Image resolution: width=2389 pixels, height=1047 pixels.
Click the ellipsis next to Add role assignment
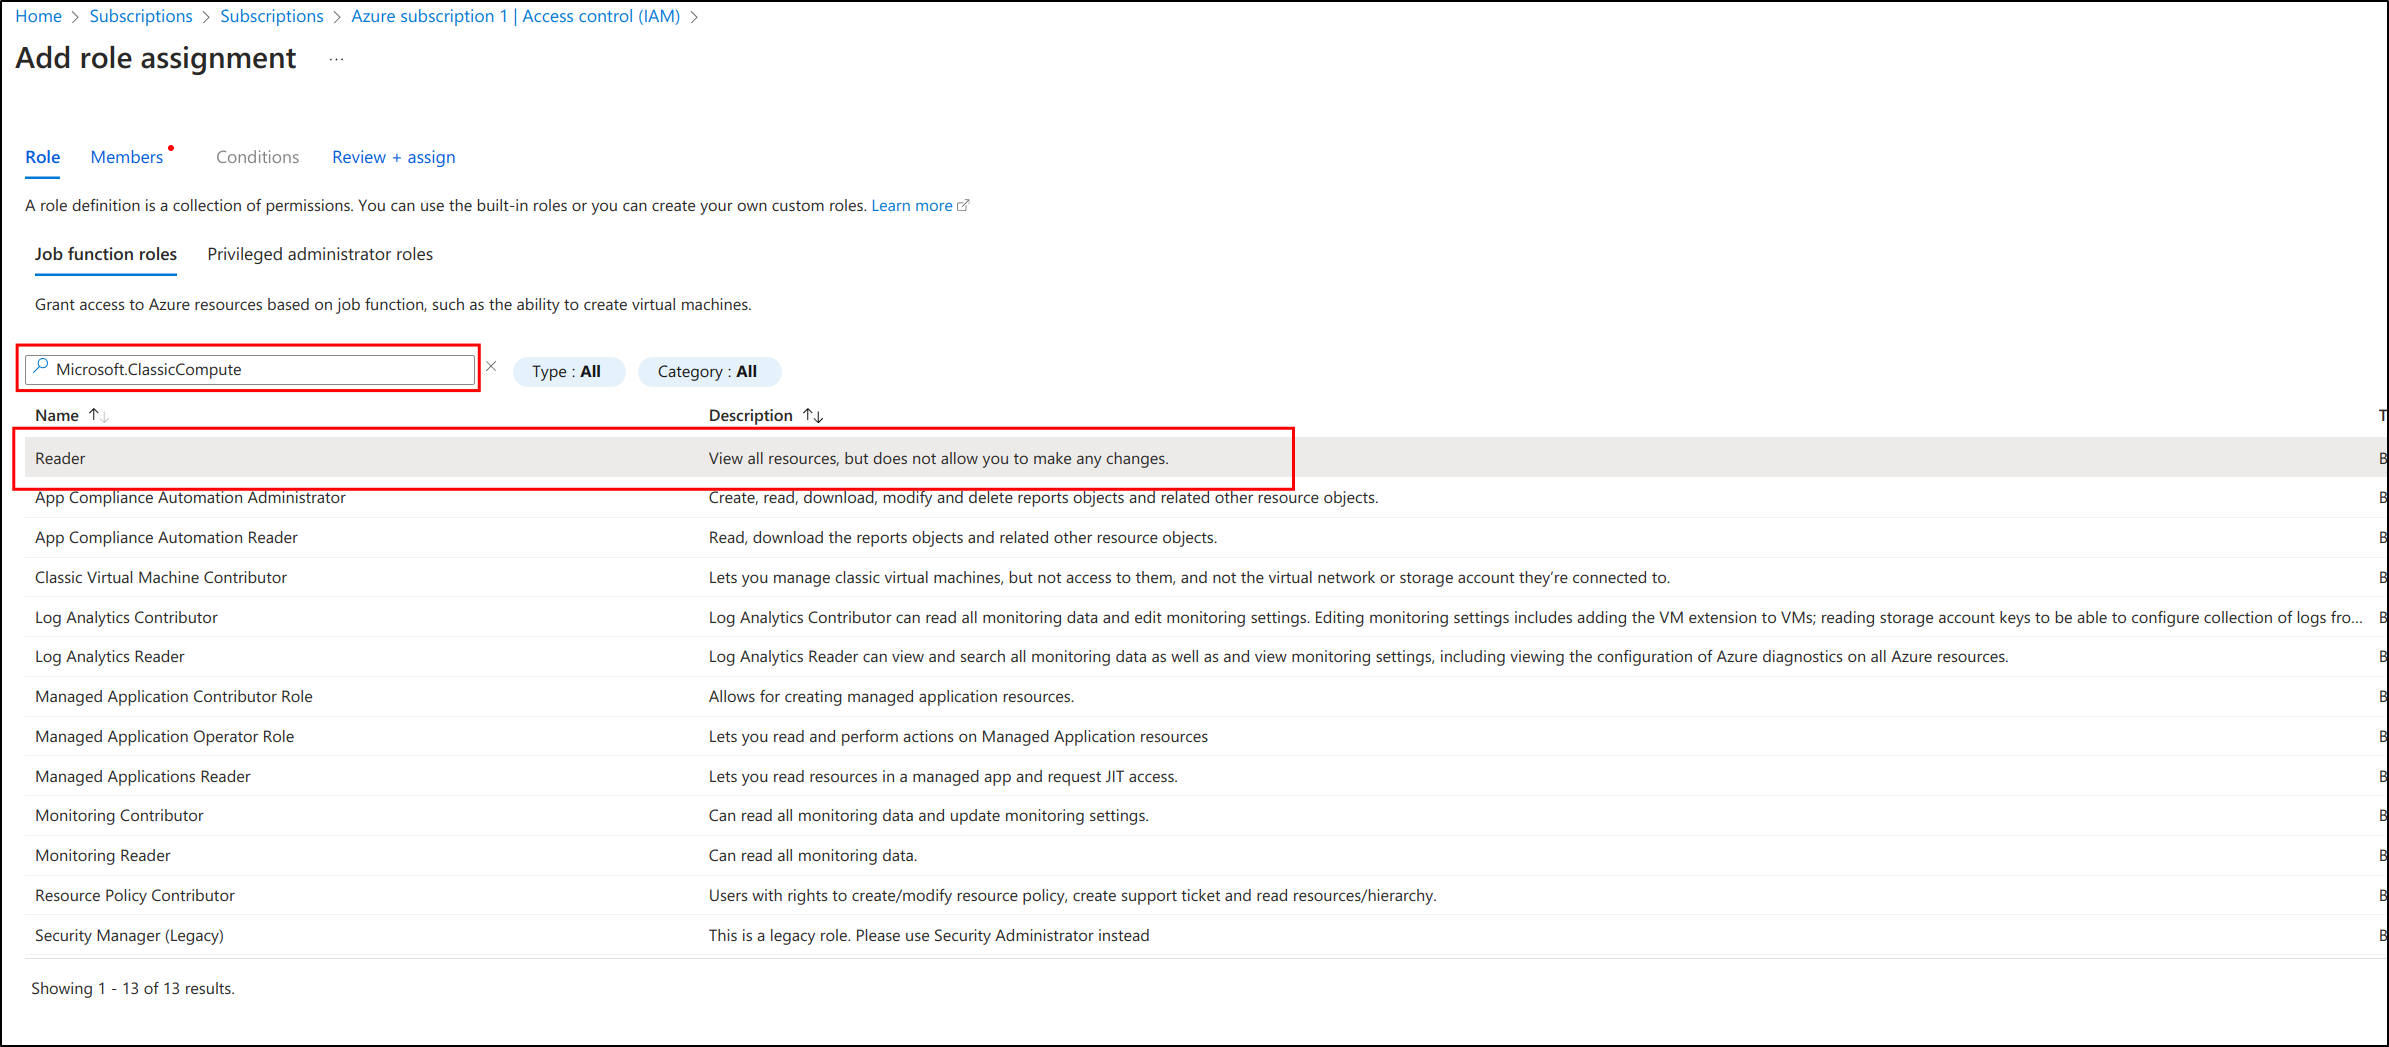coord(336,60)
